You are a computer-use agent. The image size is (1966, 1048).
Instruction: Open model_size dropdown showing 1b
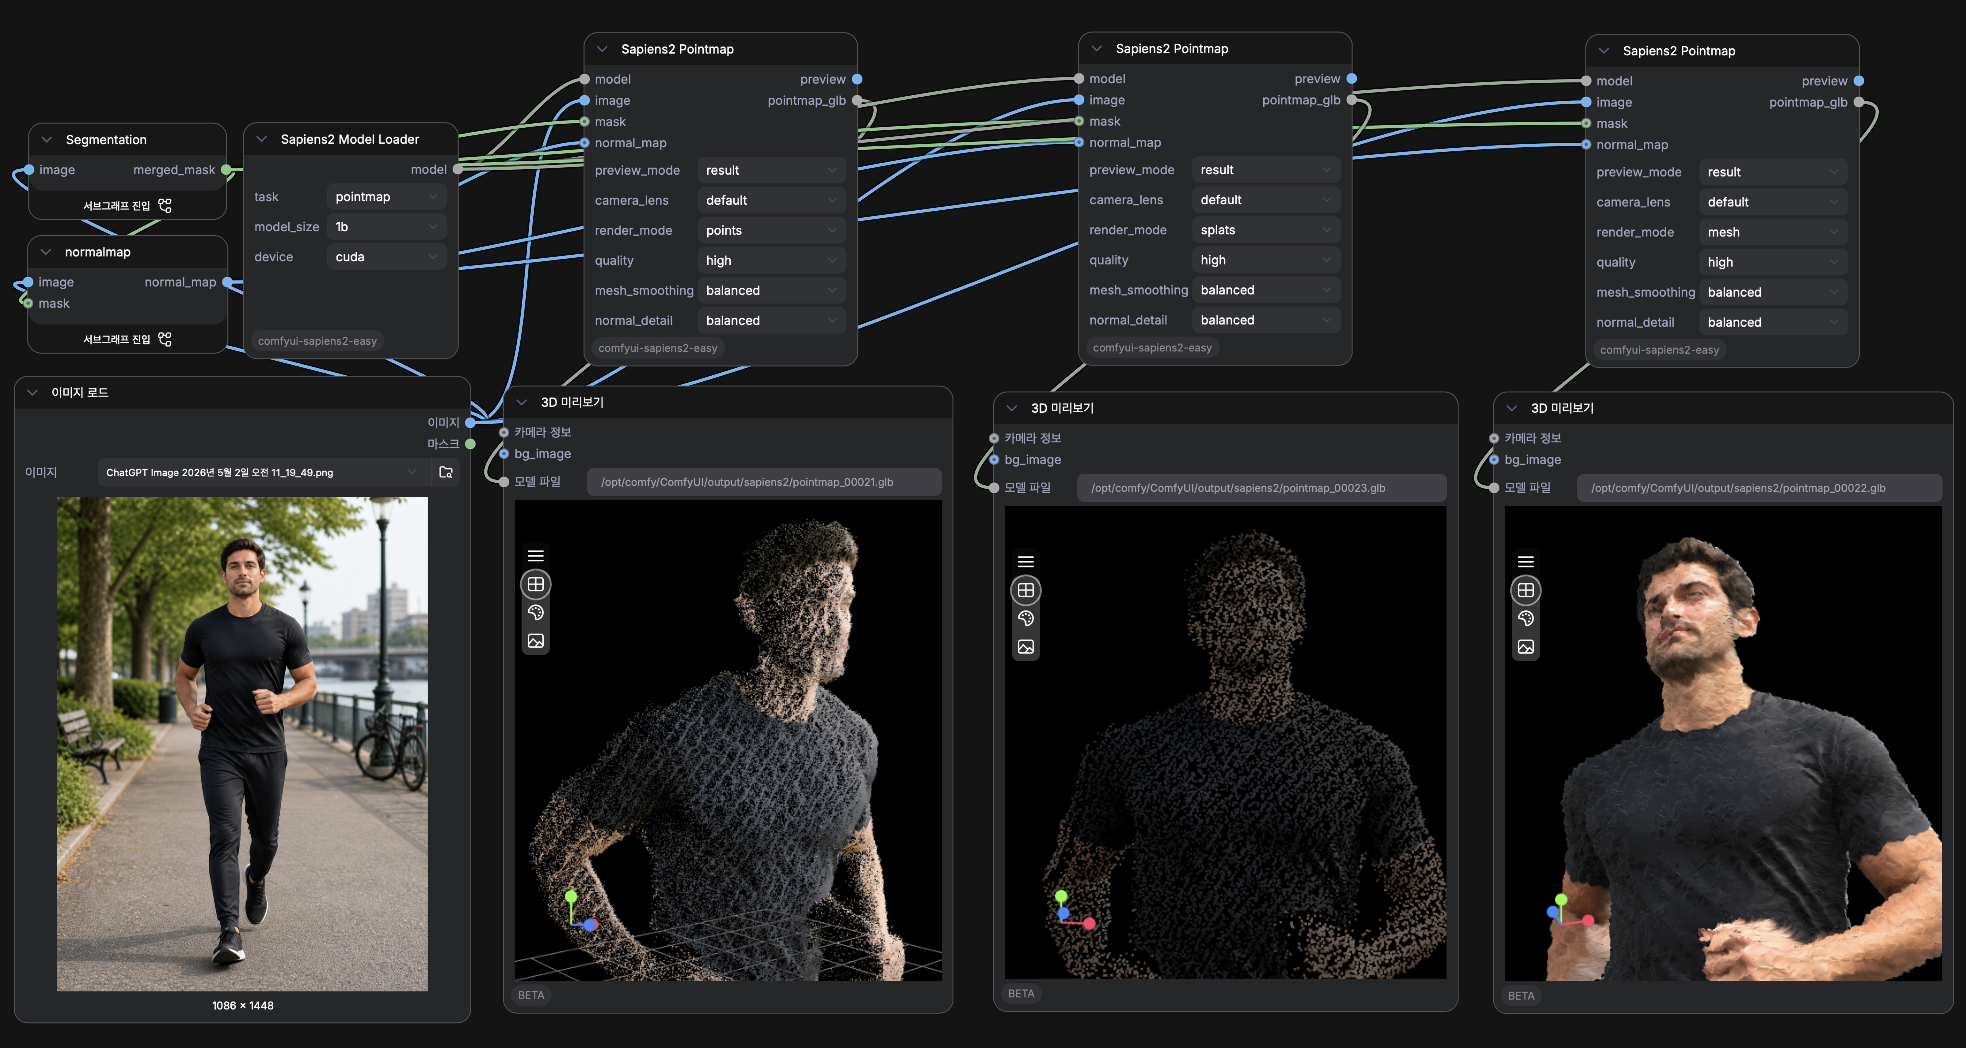(386, 227)
